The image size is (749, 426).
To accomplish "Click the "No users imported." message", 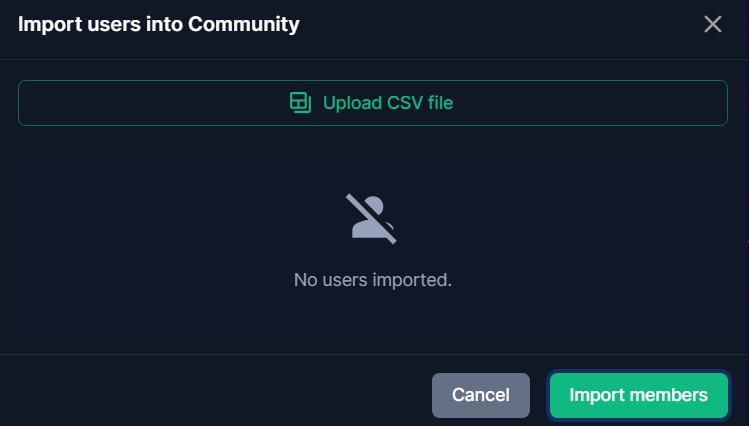I will [373, 280].
